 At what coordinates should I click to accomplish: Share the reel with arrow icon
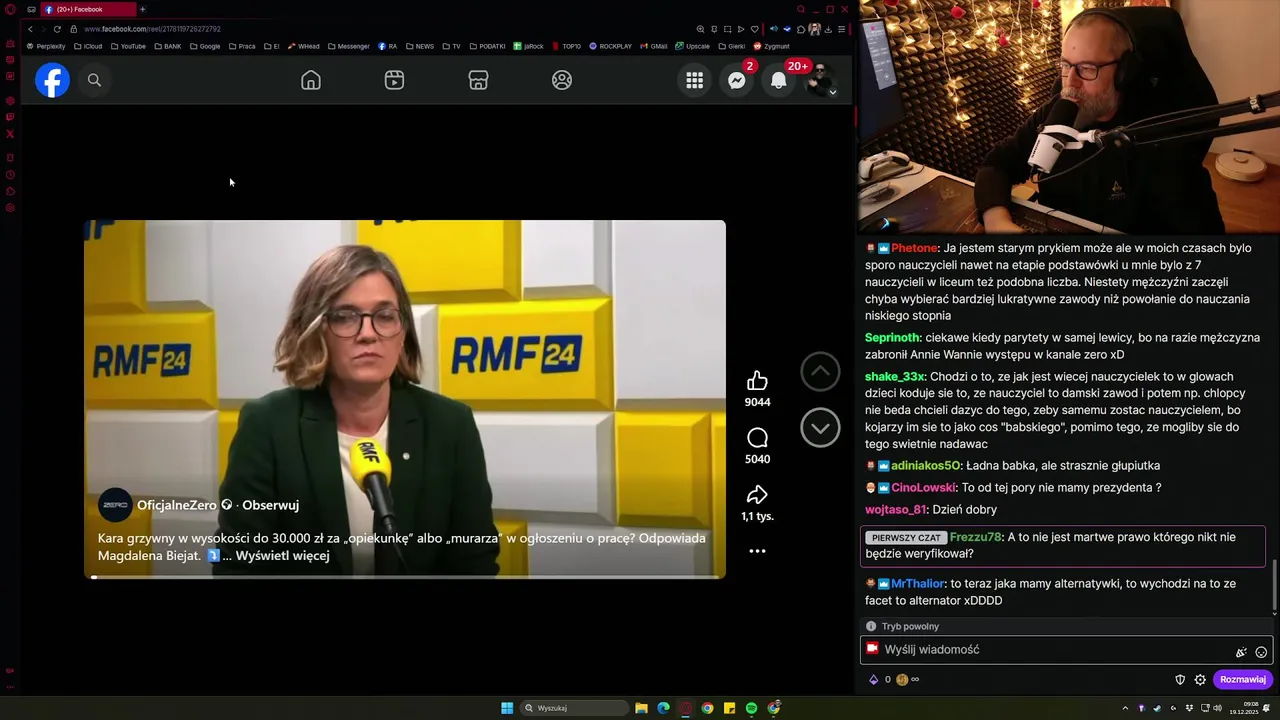pos(757,494)
